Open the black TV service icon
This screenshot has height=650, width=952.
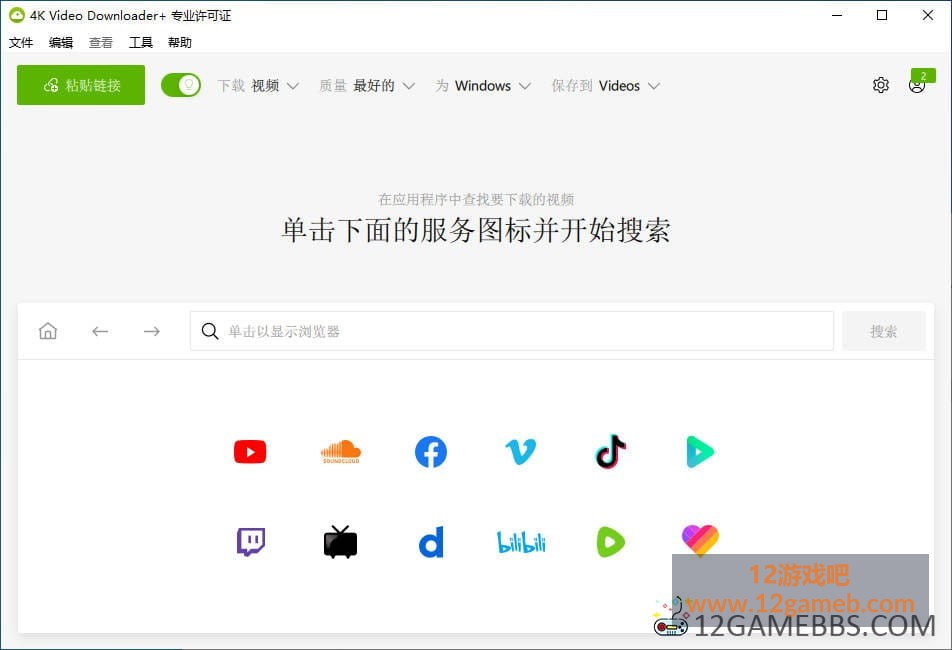pyautogui.click(x=341, y=542)
